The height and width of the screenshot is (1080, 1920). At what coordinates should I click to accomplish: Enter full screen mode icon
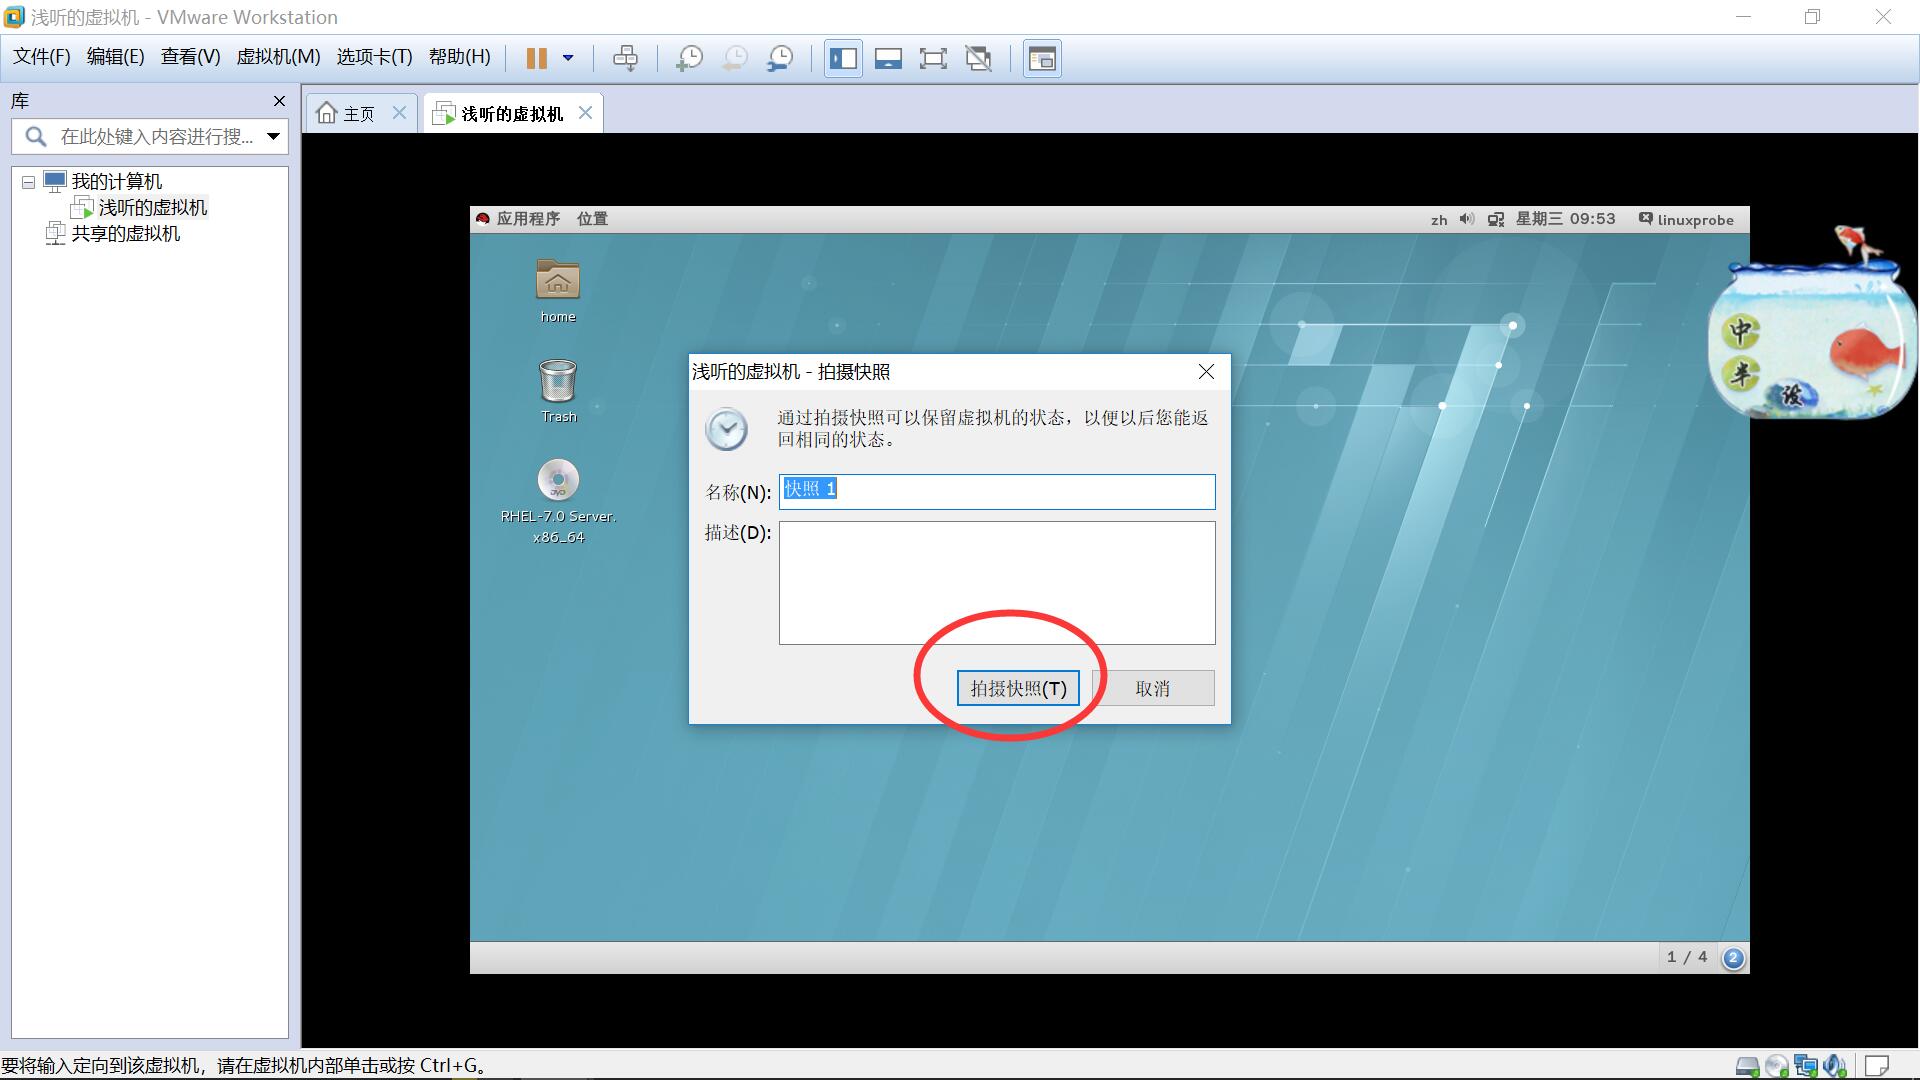coord(933,58)
